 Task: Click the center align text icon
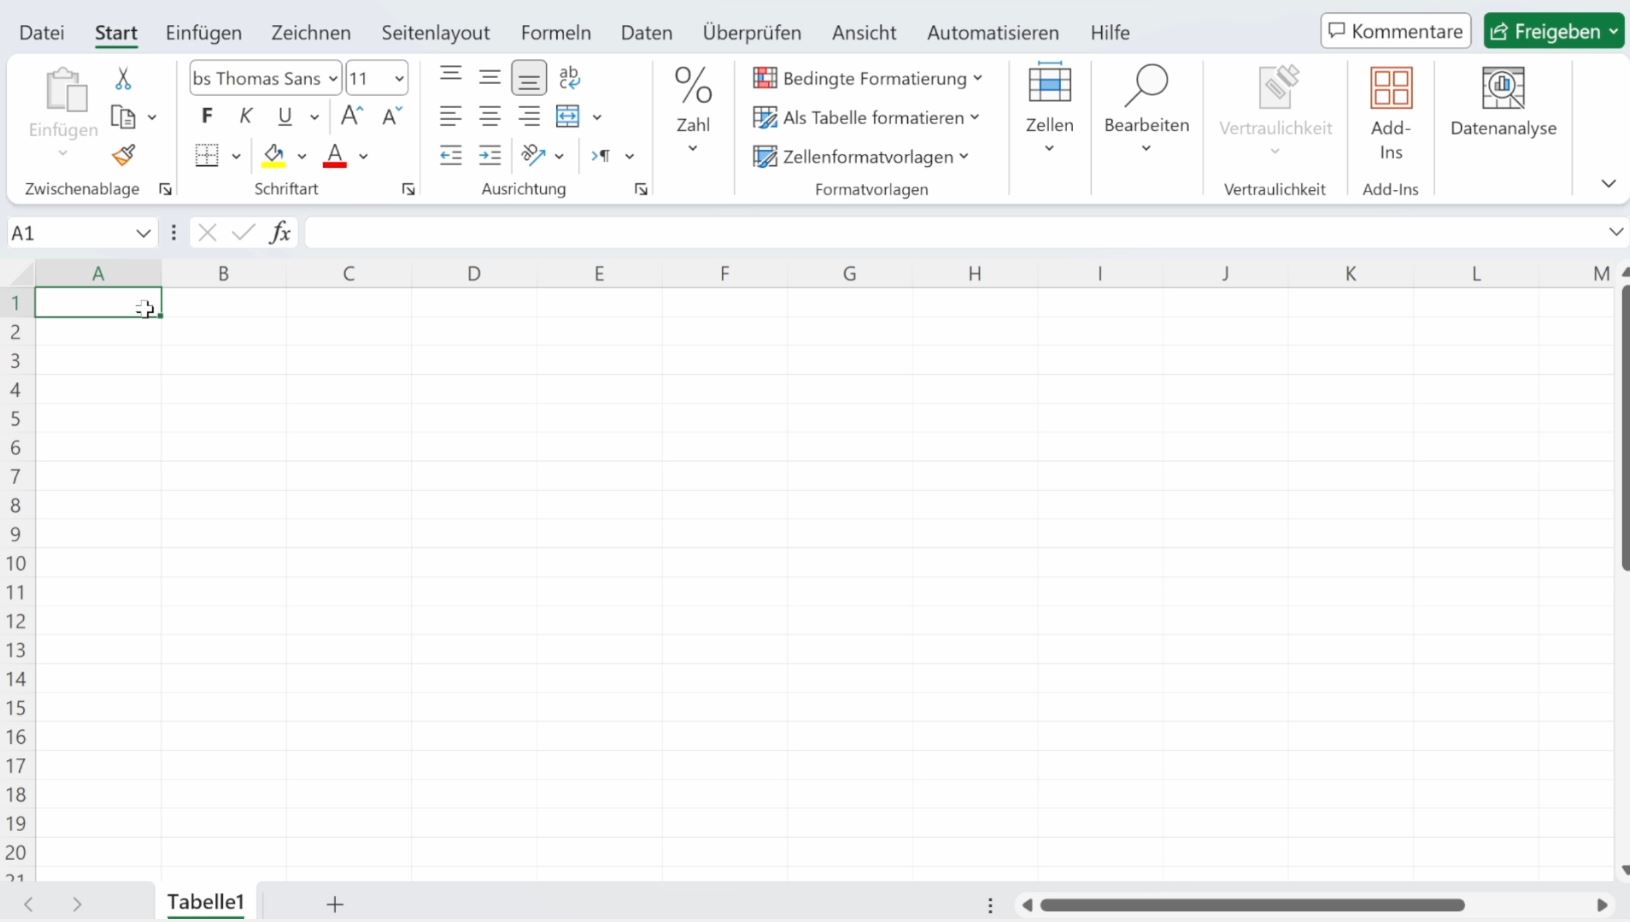(x=490, y=116)
